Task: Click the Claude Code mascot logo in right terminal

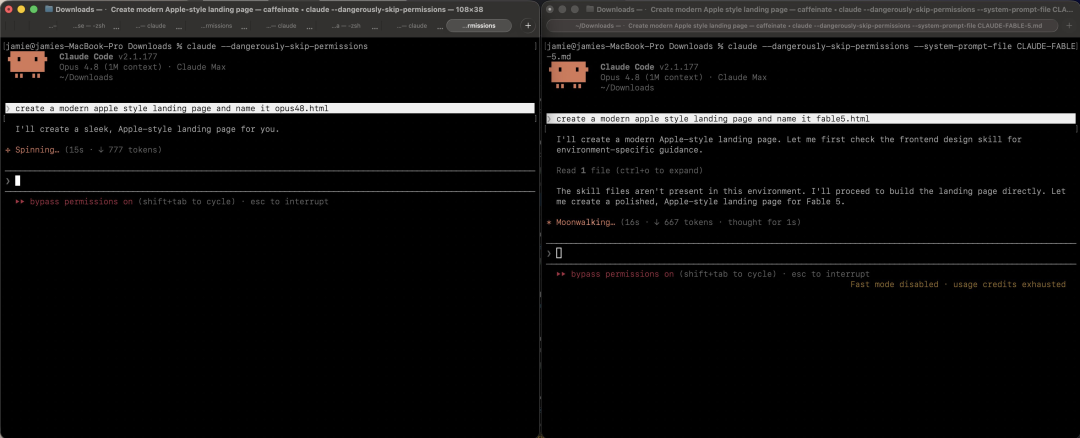Action: coord(568,75)
